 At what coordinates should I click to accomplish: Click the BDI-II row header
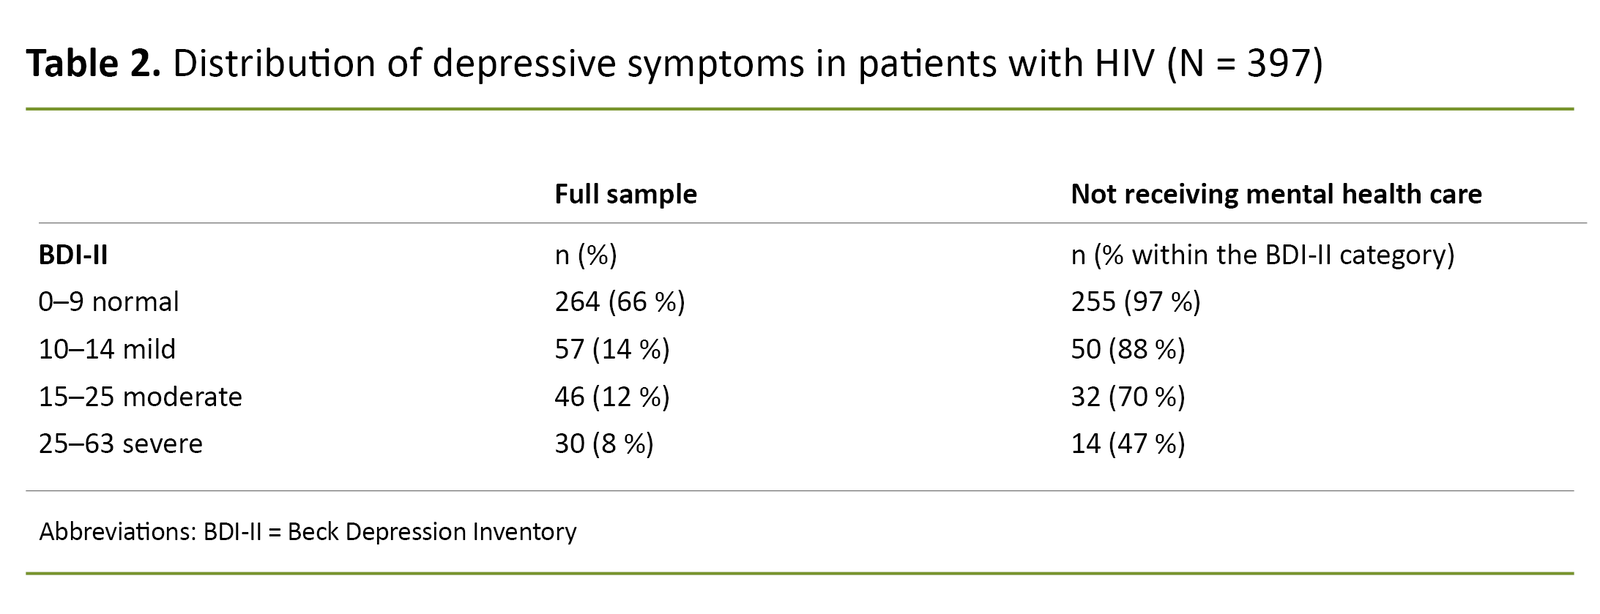(73, 255)
